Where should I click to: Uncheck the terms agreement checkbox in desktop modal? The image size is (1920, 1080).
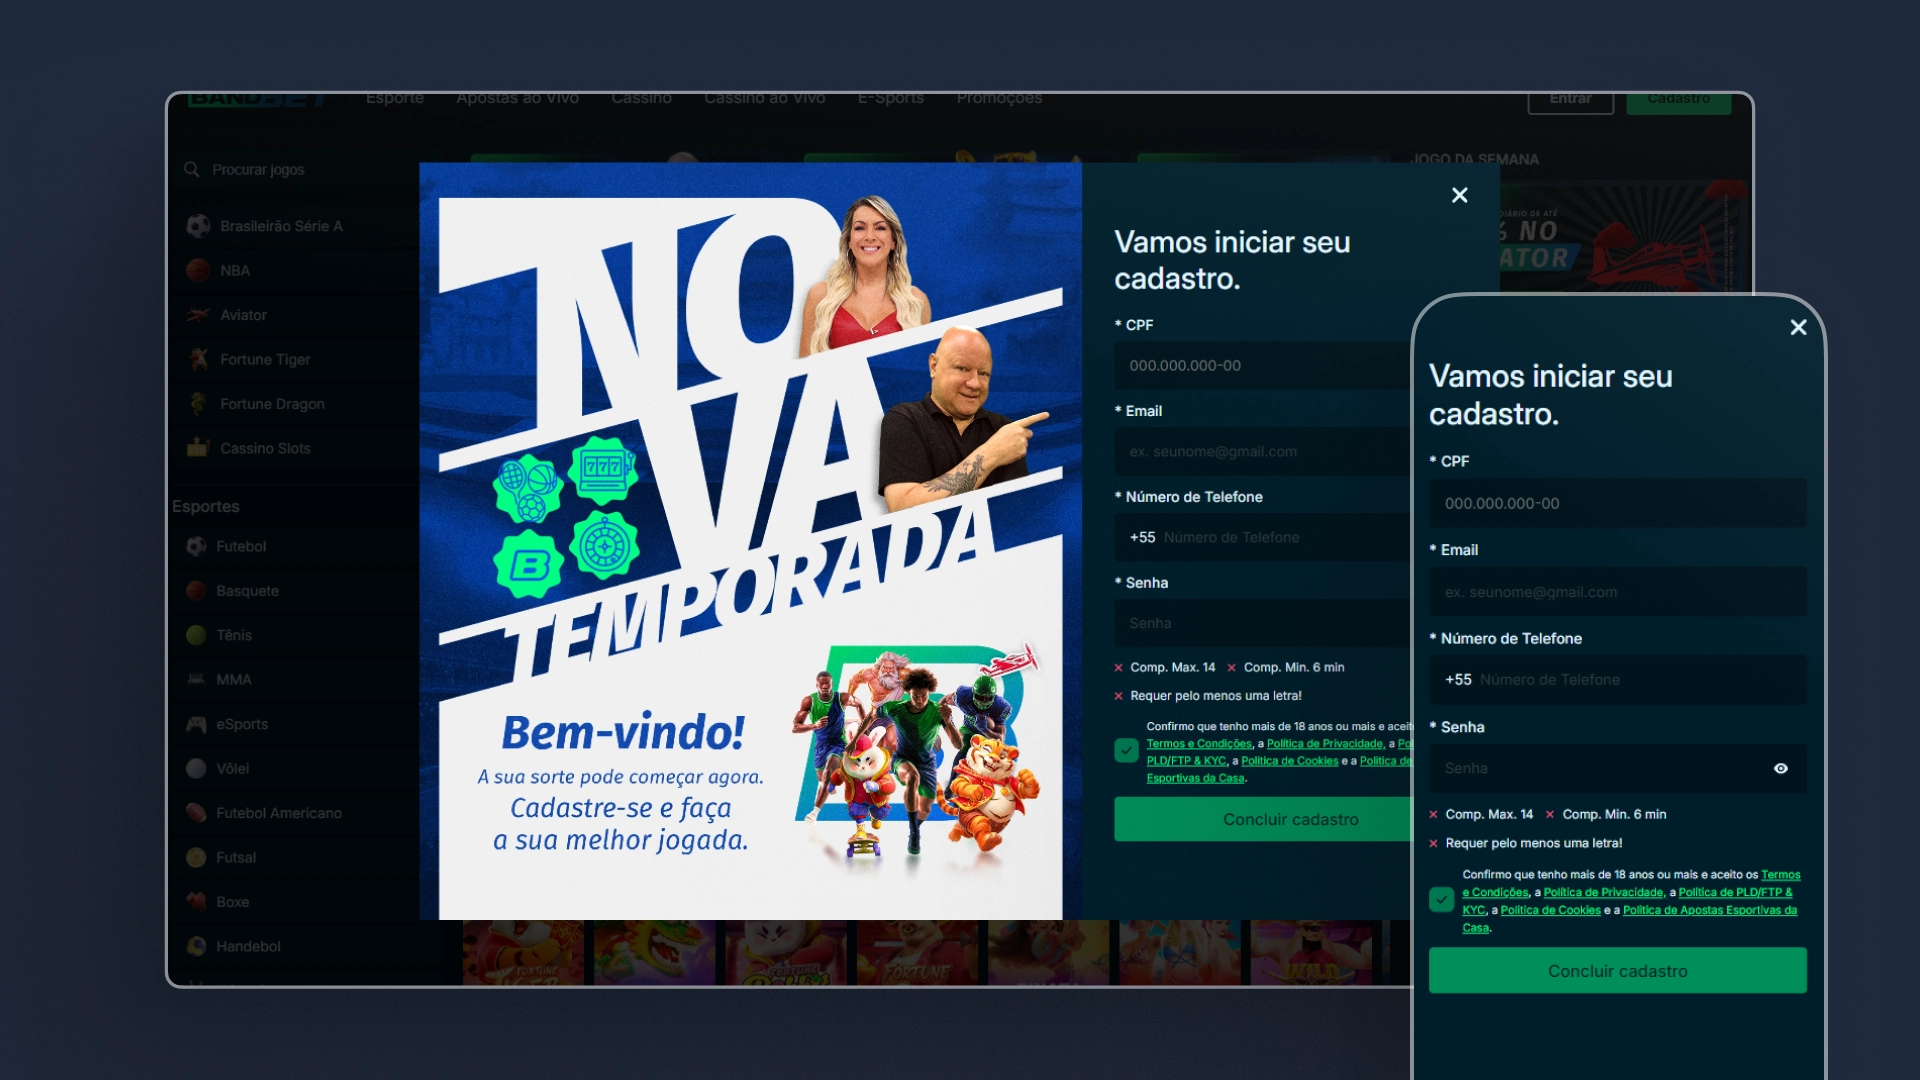coord(1125,750)
